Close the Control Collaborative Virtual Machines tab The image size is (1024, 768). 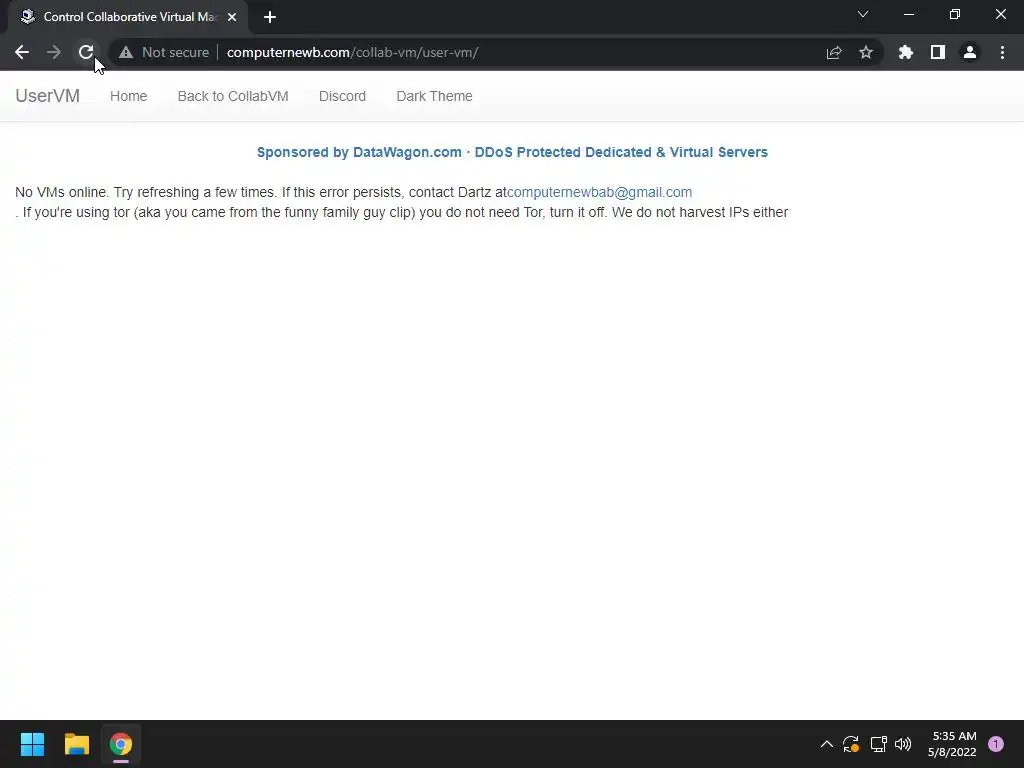point(232,17)
